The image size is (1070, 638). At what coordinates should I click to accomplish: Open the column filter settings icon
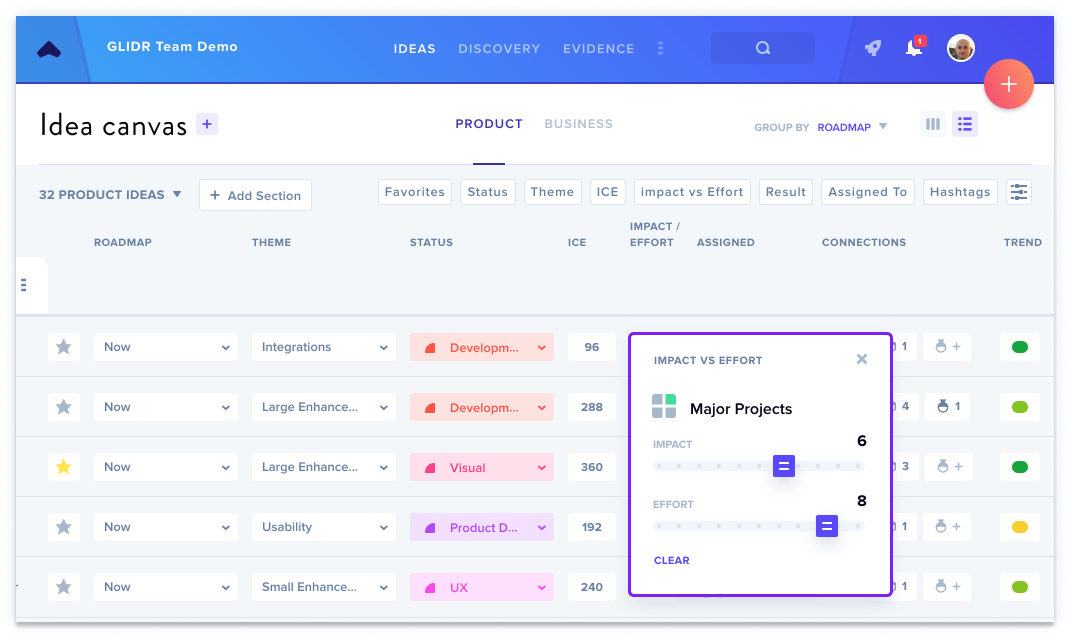click(1019, 192)
